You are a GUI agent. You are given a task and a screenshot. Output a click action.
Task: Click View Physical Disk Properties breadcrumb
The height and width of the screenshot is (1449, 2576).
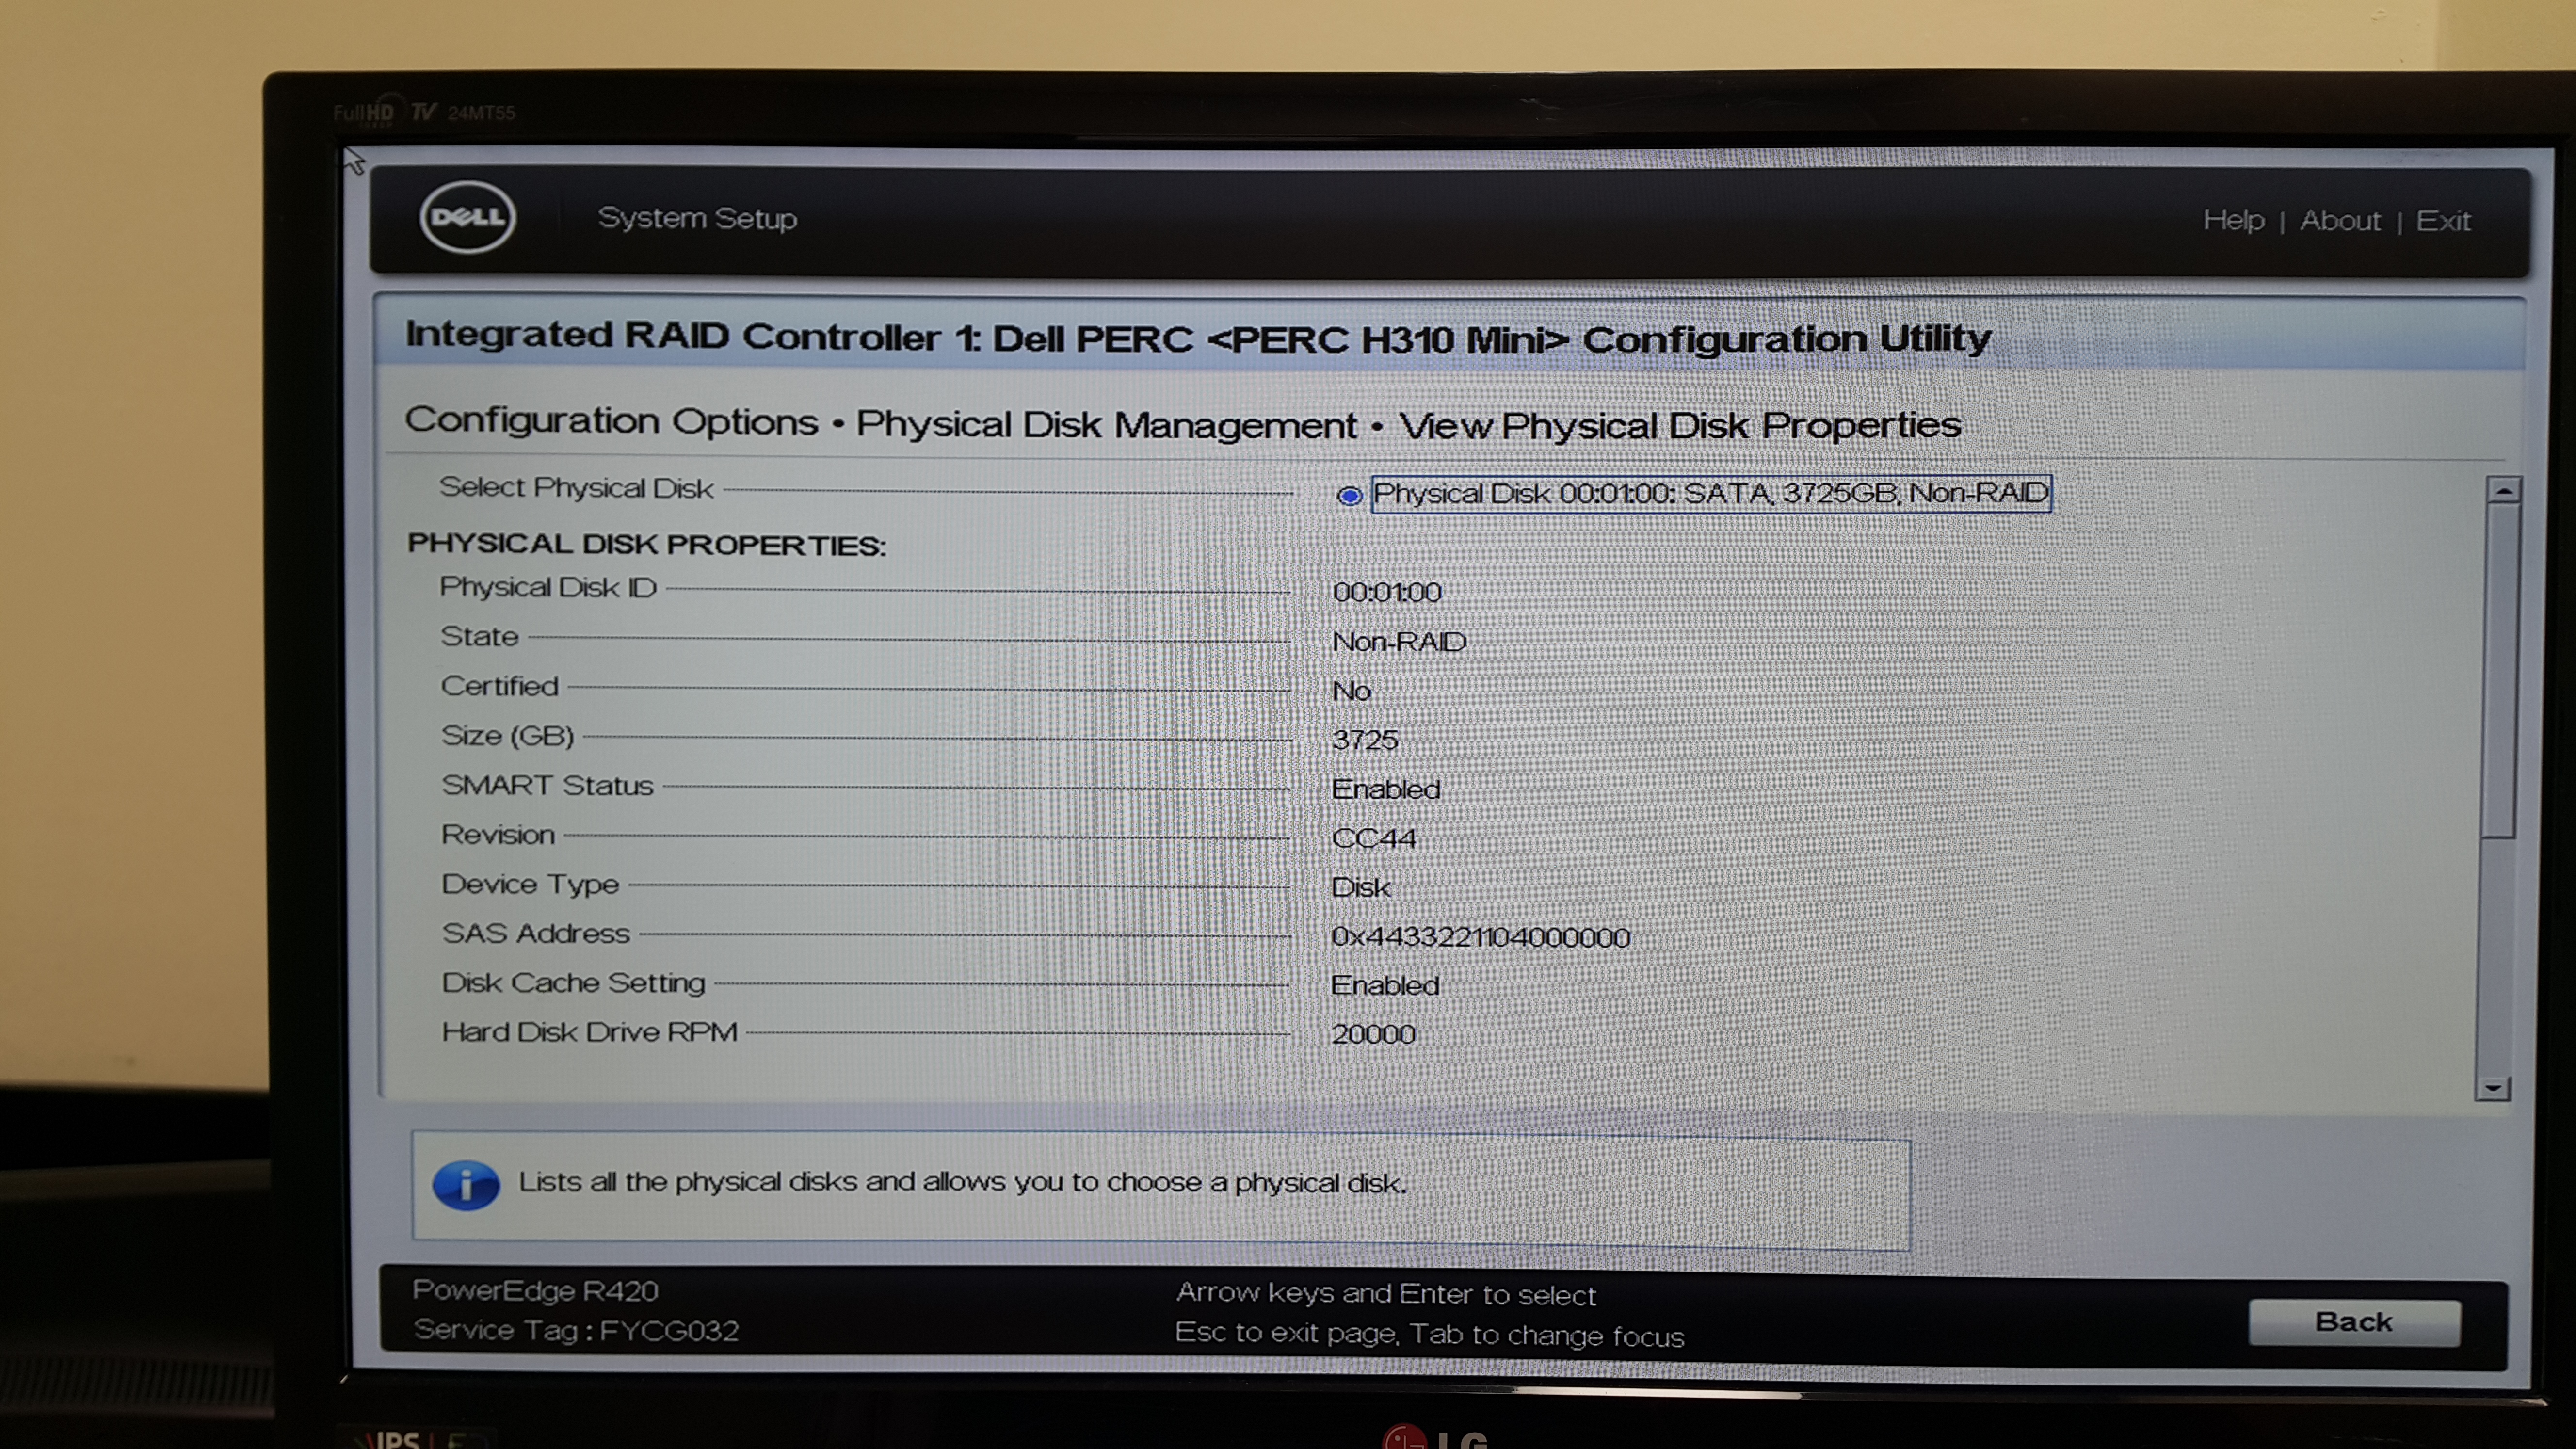pos(1679,426)
